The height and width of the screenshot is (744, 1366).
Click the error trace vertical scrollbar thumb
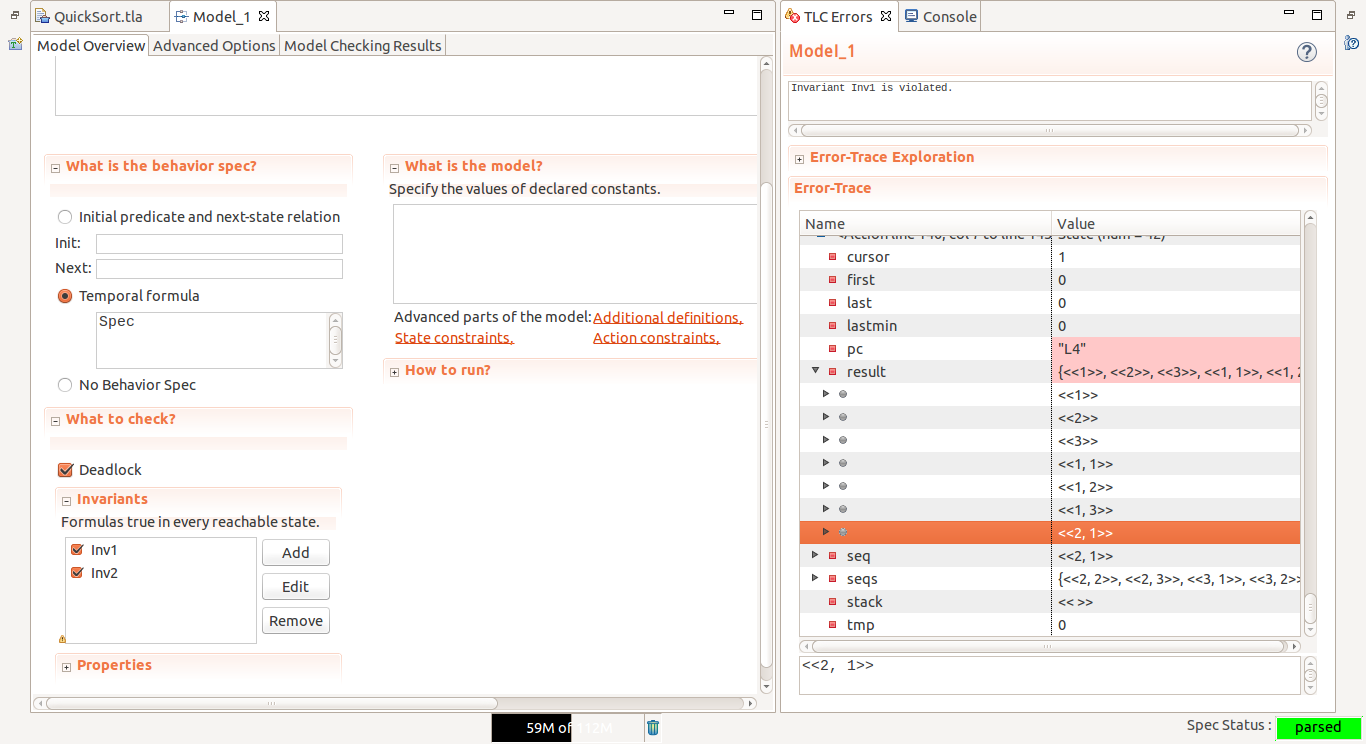tap(1310, 608)
